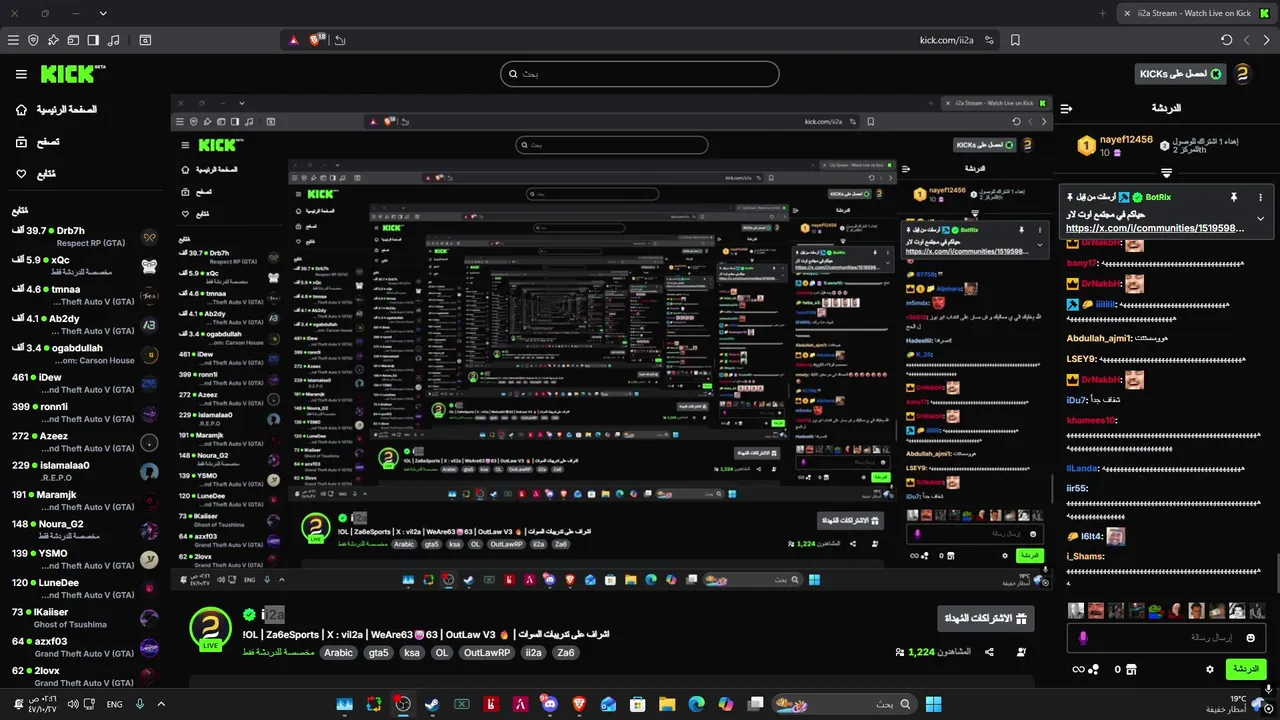Open pinned message three-dot options
Image resolution: width=1280 pixels, height=720 pixels.
[x=1260, y=197]
